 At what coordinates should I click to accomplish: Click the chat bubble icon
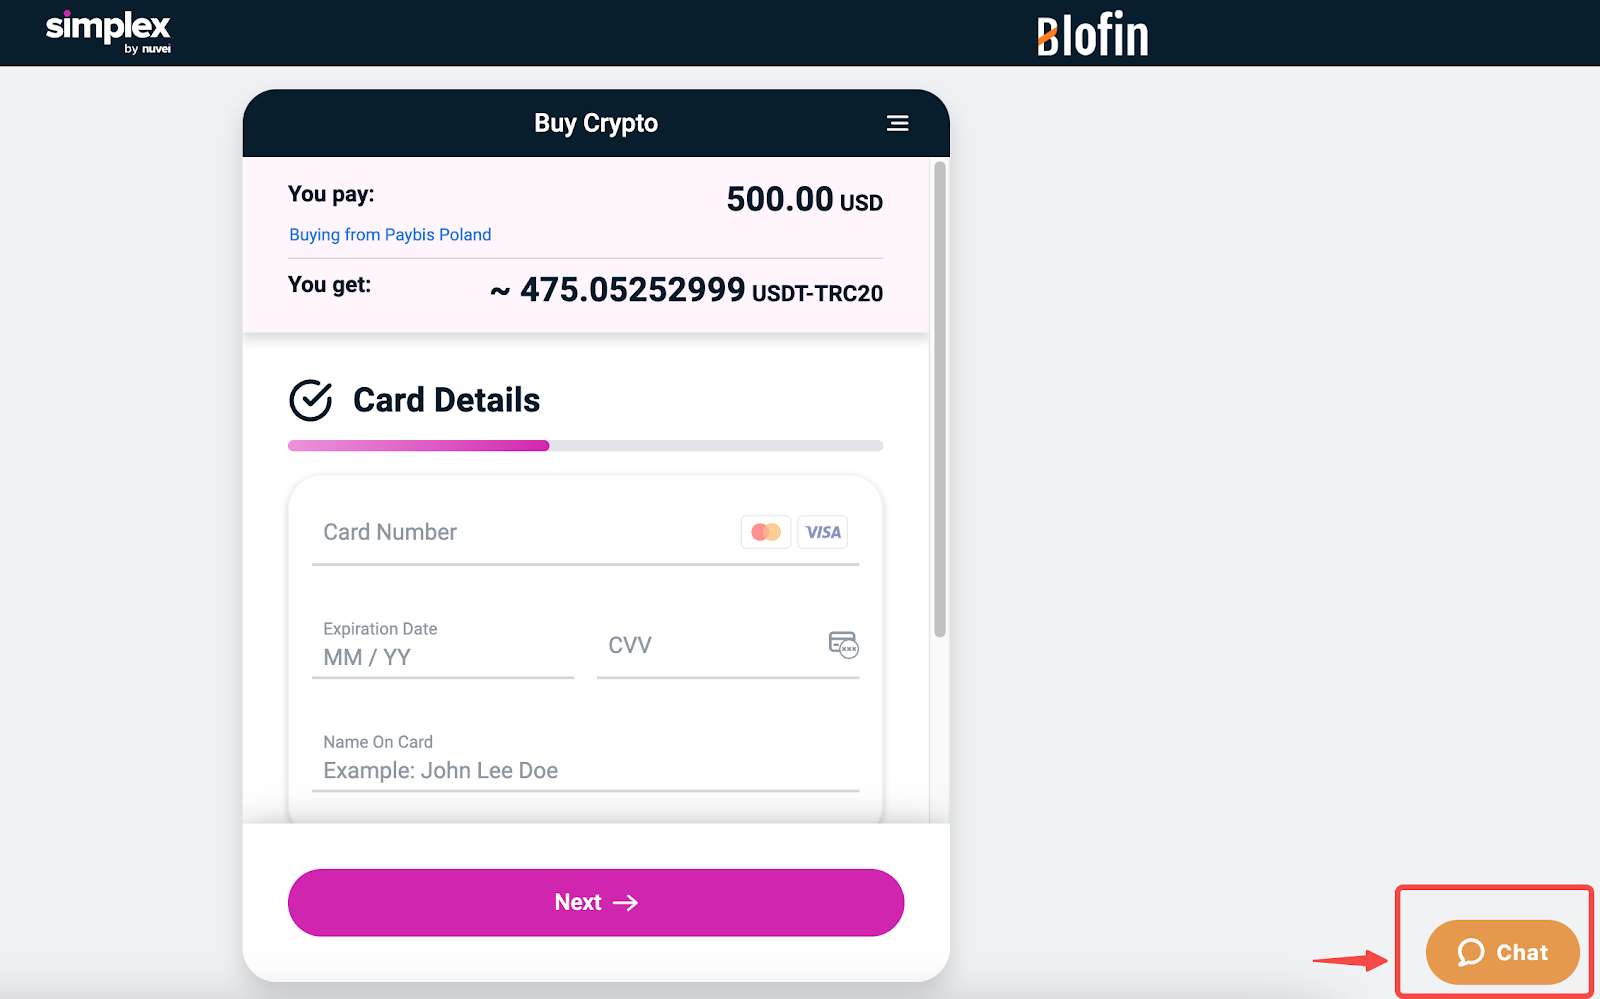[1470, 952]
